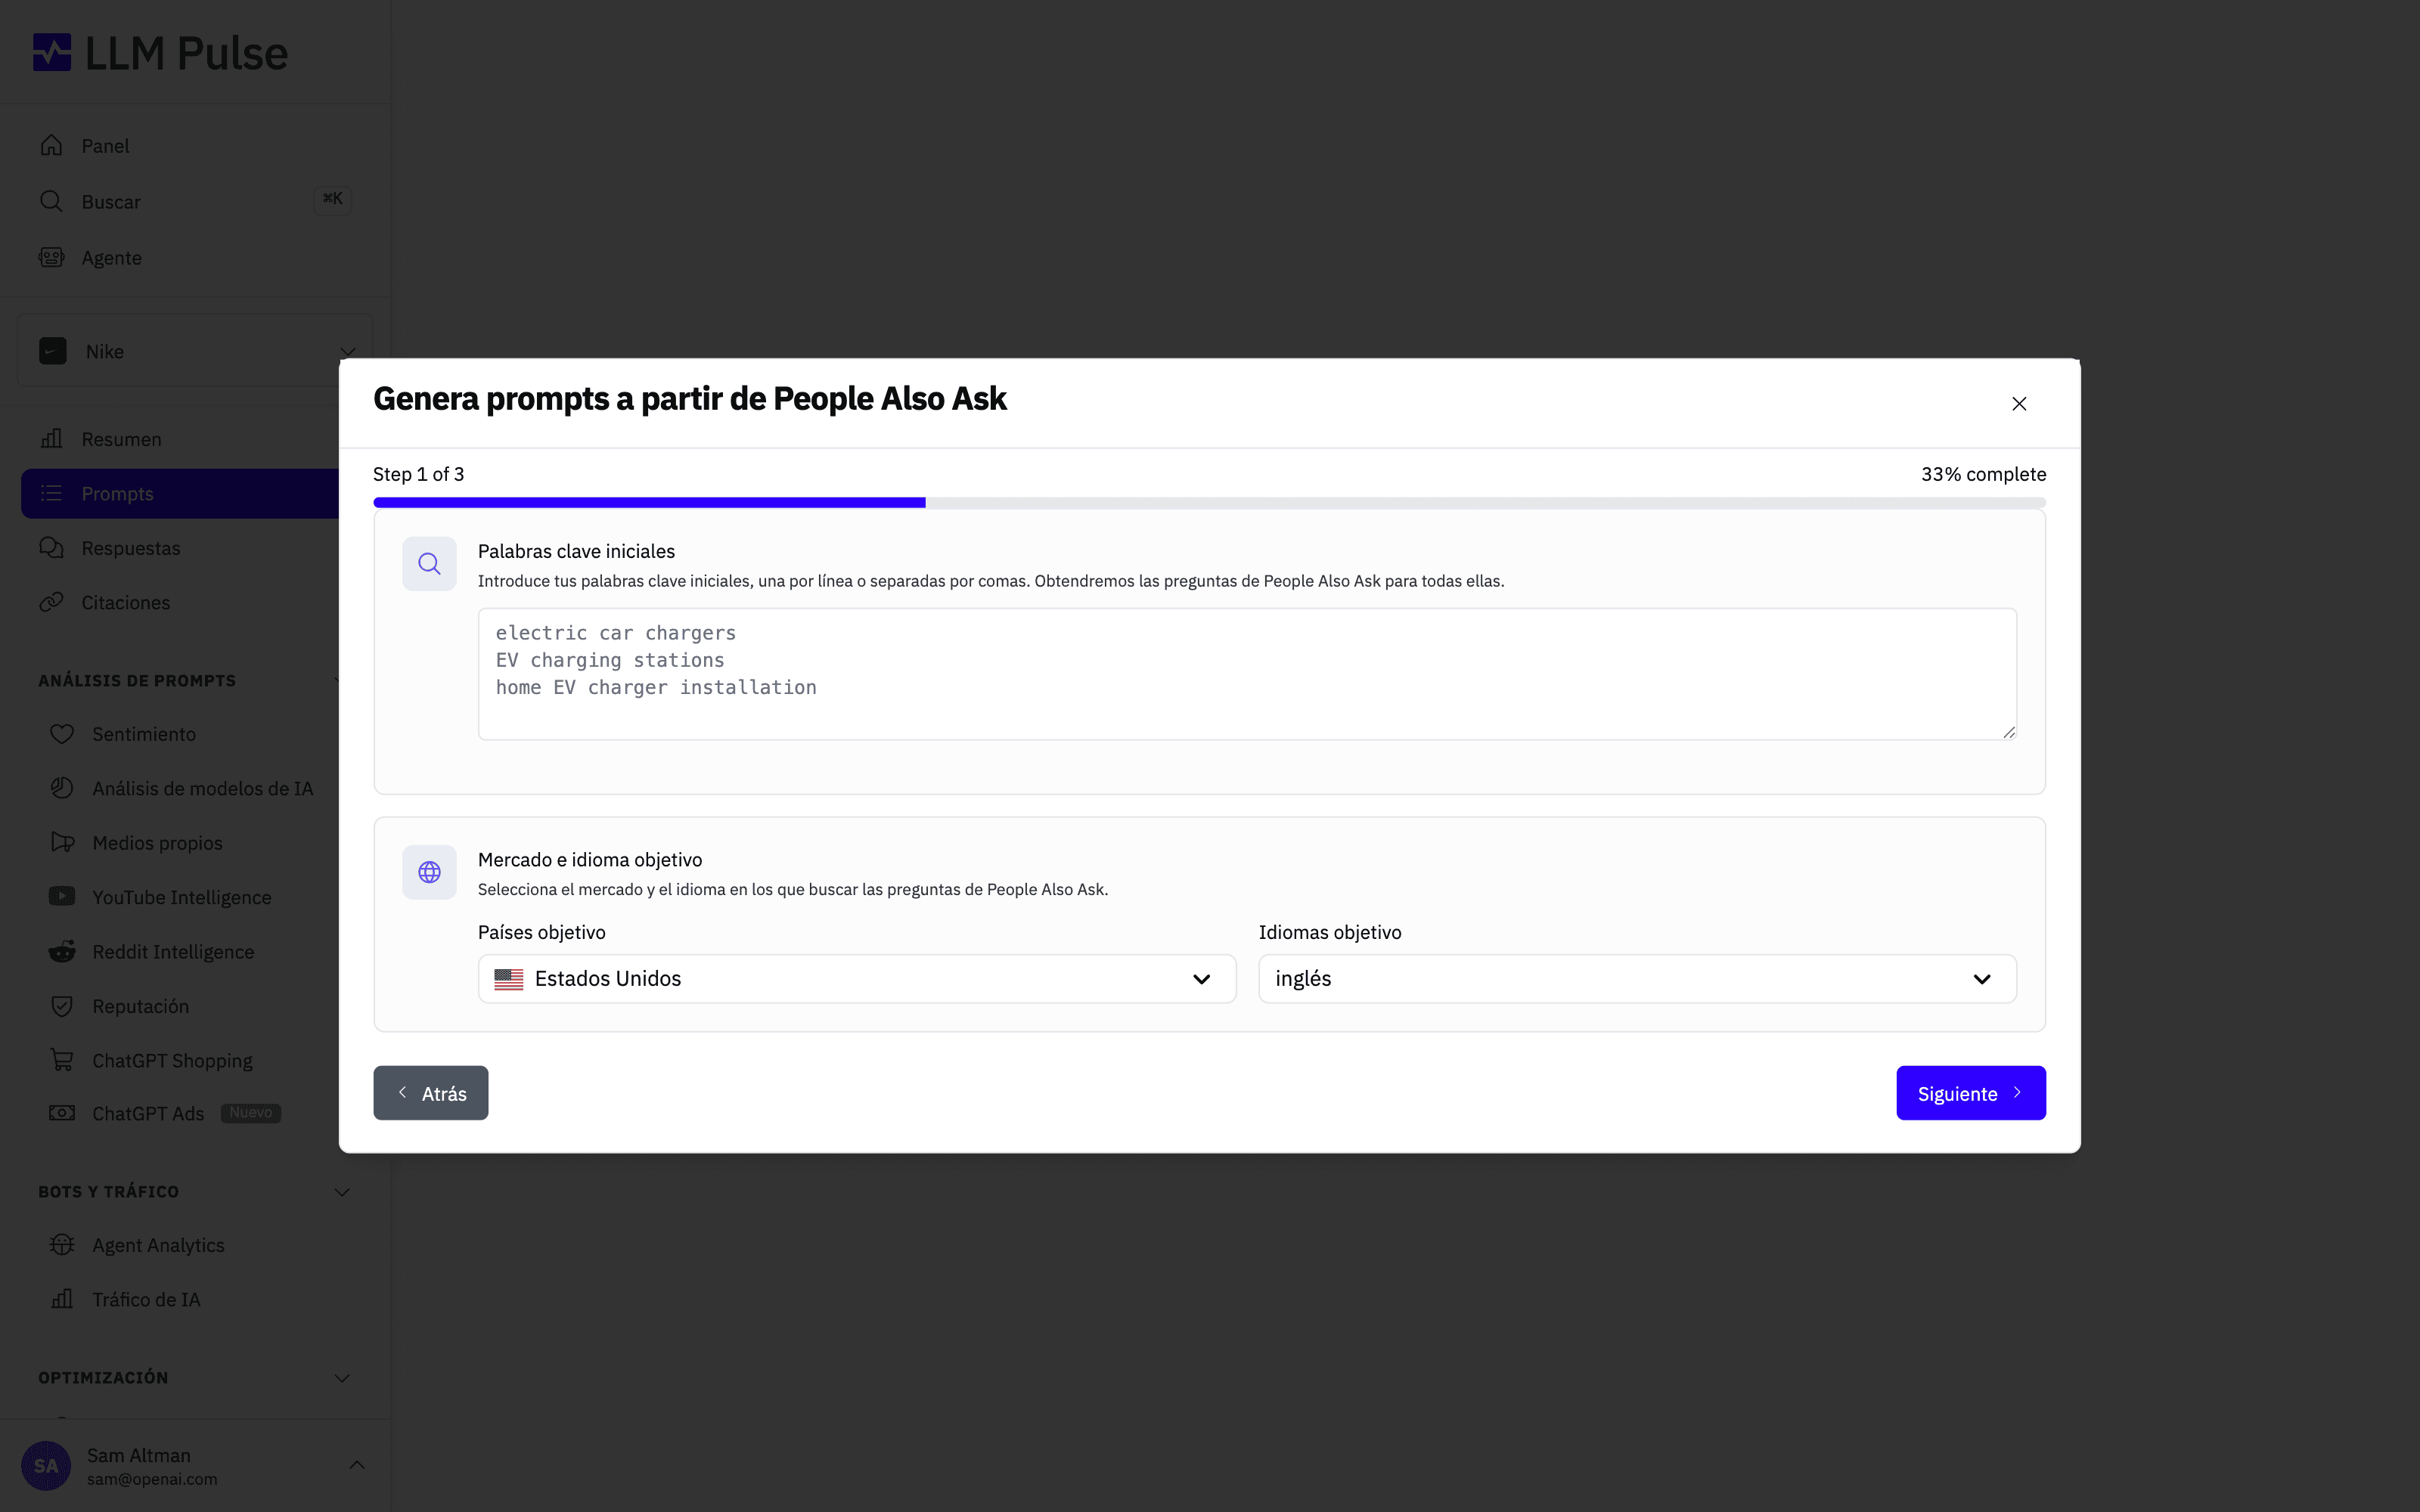Open the Panel home icon
2420x1512 pixels.
click(51, 146)
